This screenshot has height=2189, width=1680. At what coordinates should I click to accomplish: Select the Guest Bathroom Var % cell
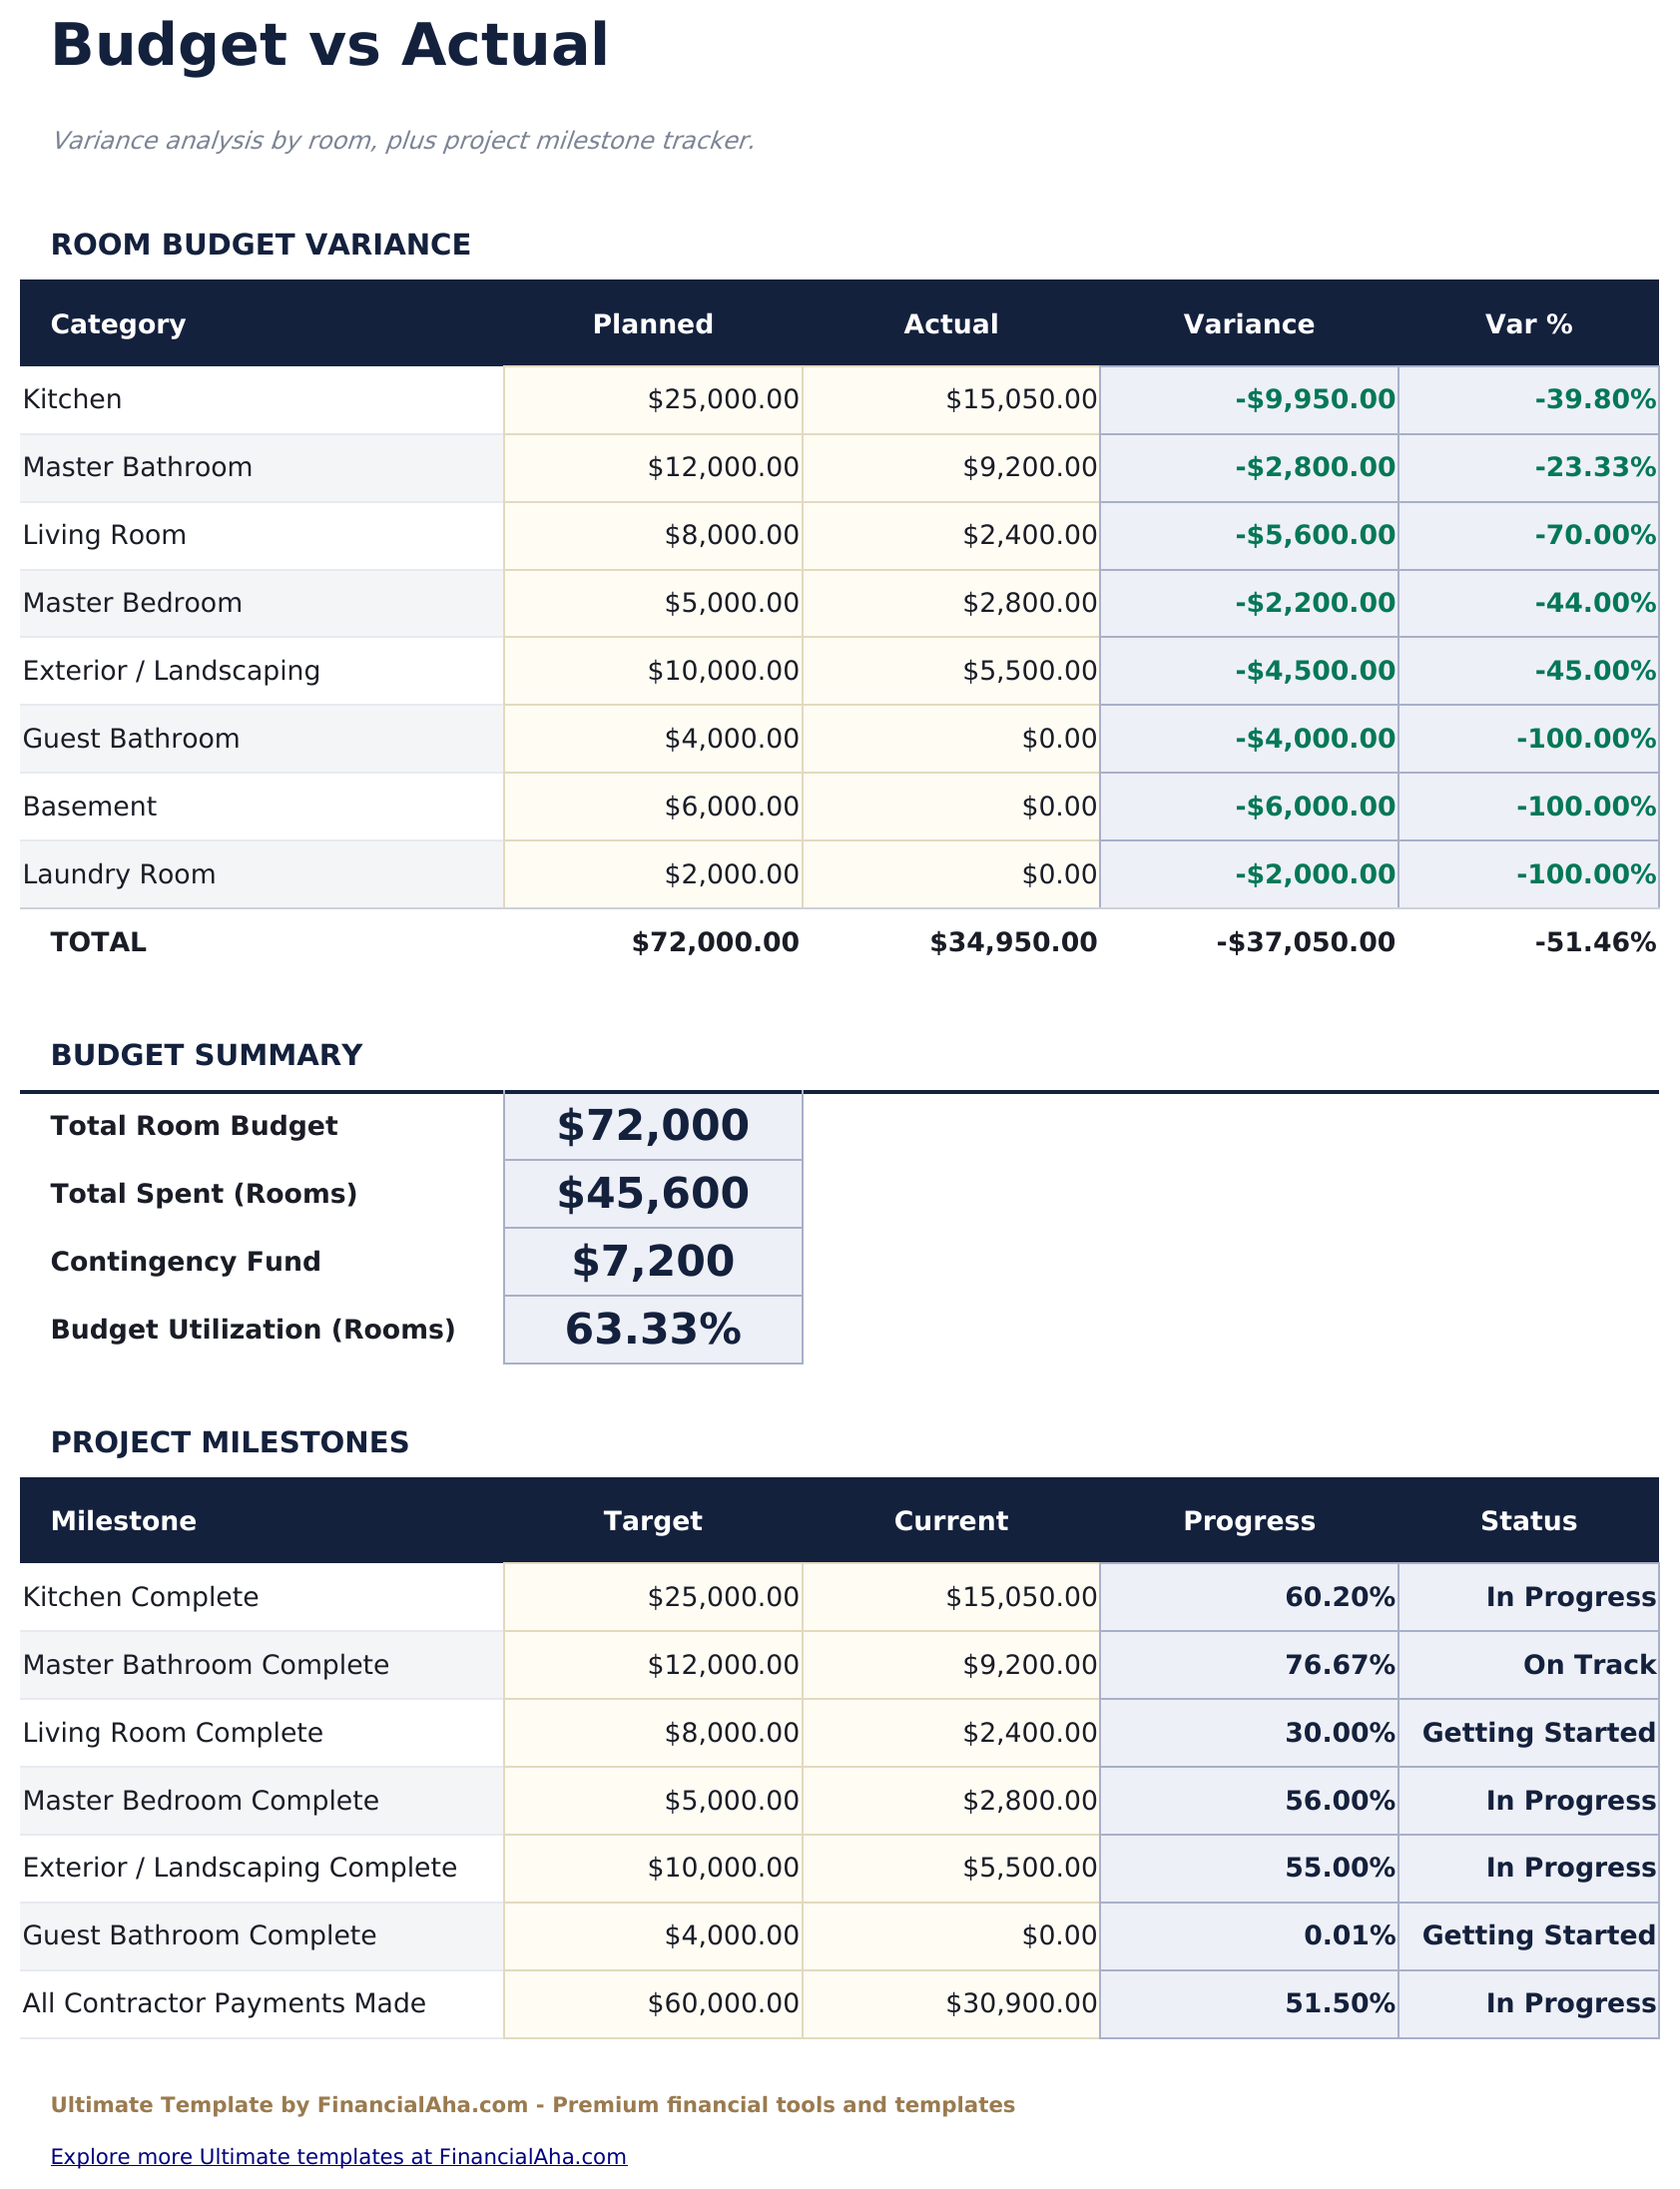pos(1527,739)
